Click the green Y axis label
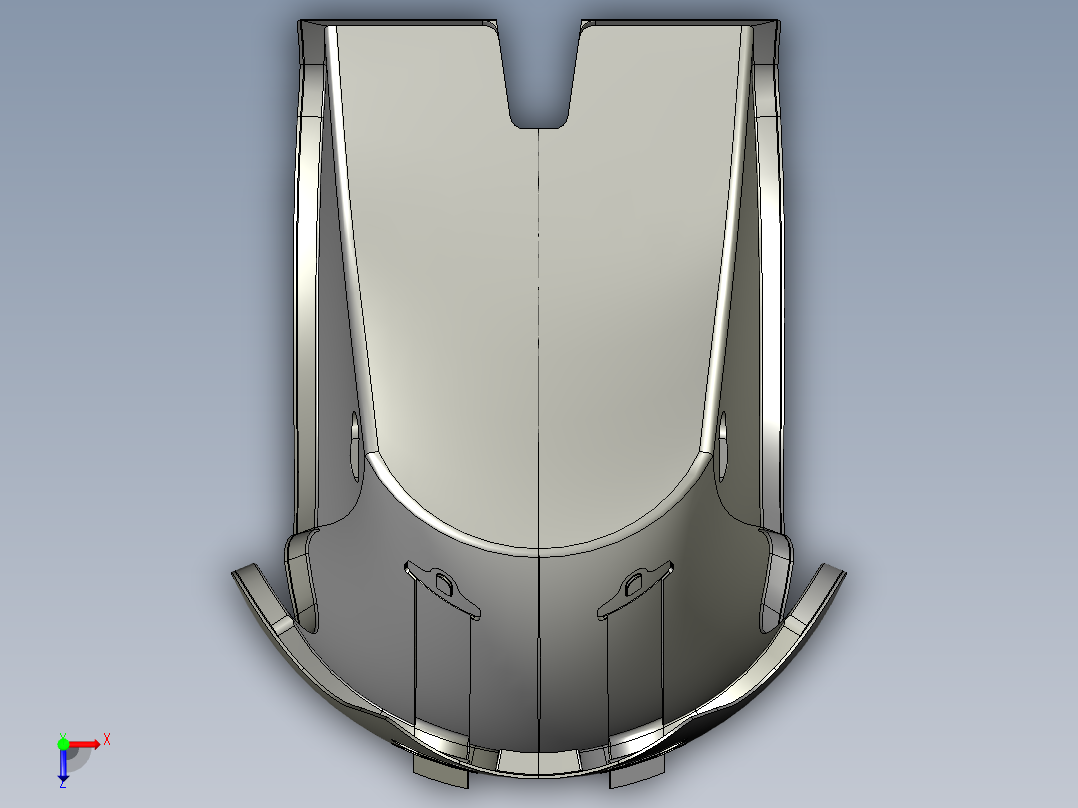 click(63, 734)
